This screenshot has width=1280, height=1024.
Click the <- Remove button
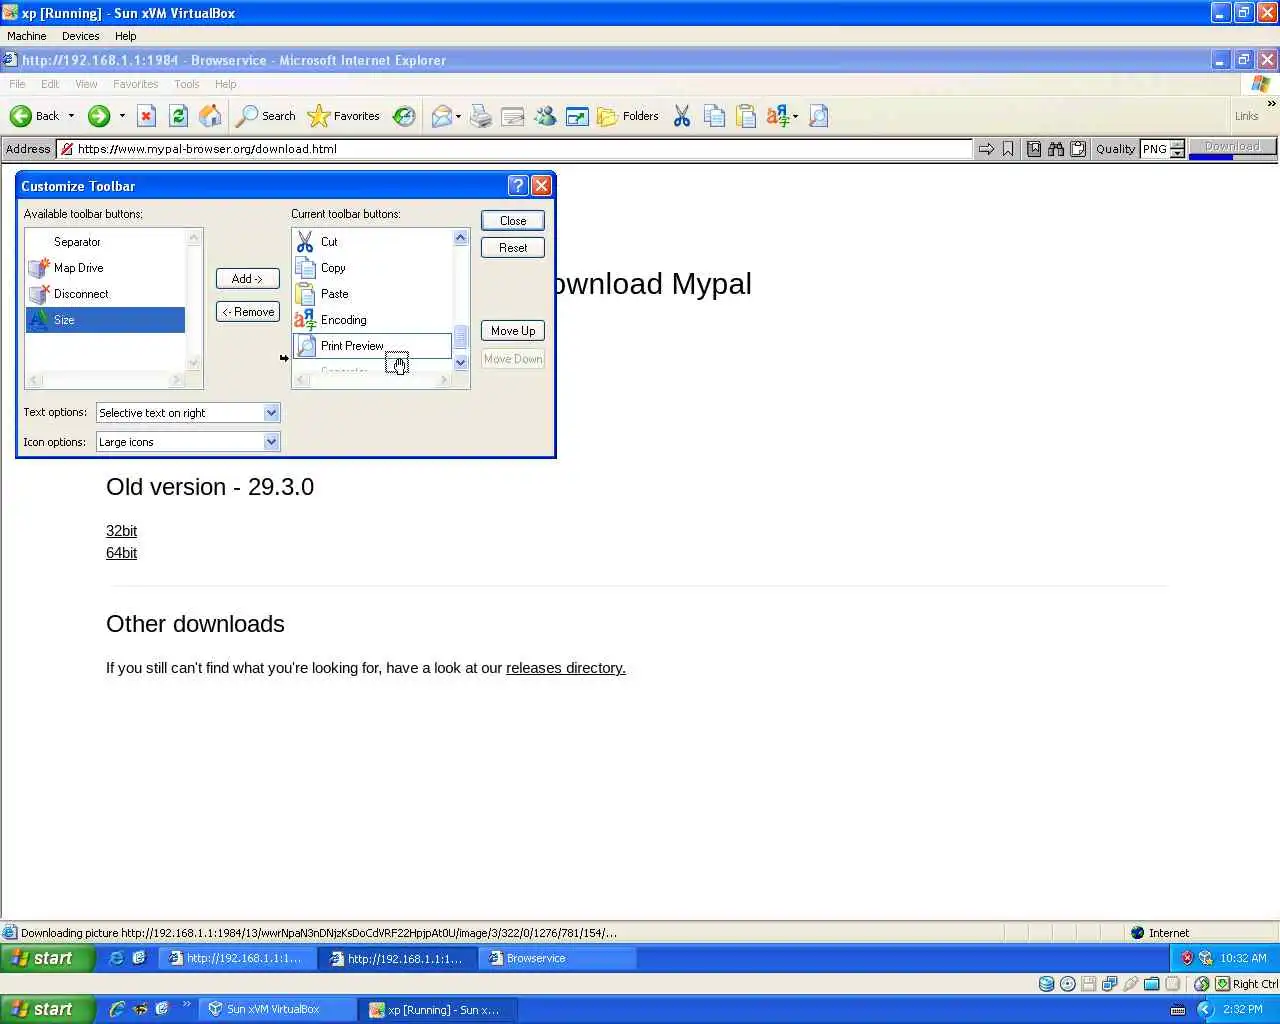pos(248,312)
